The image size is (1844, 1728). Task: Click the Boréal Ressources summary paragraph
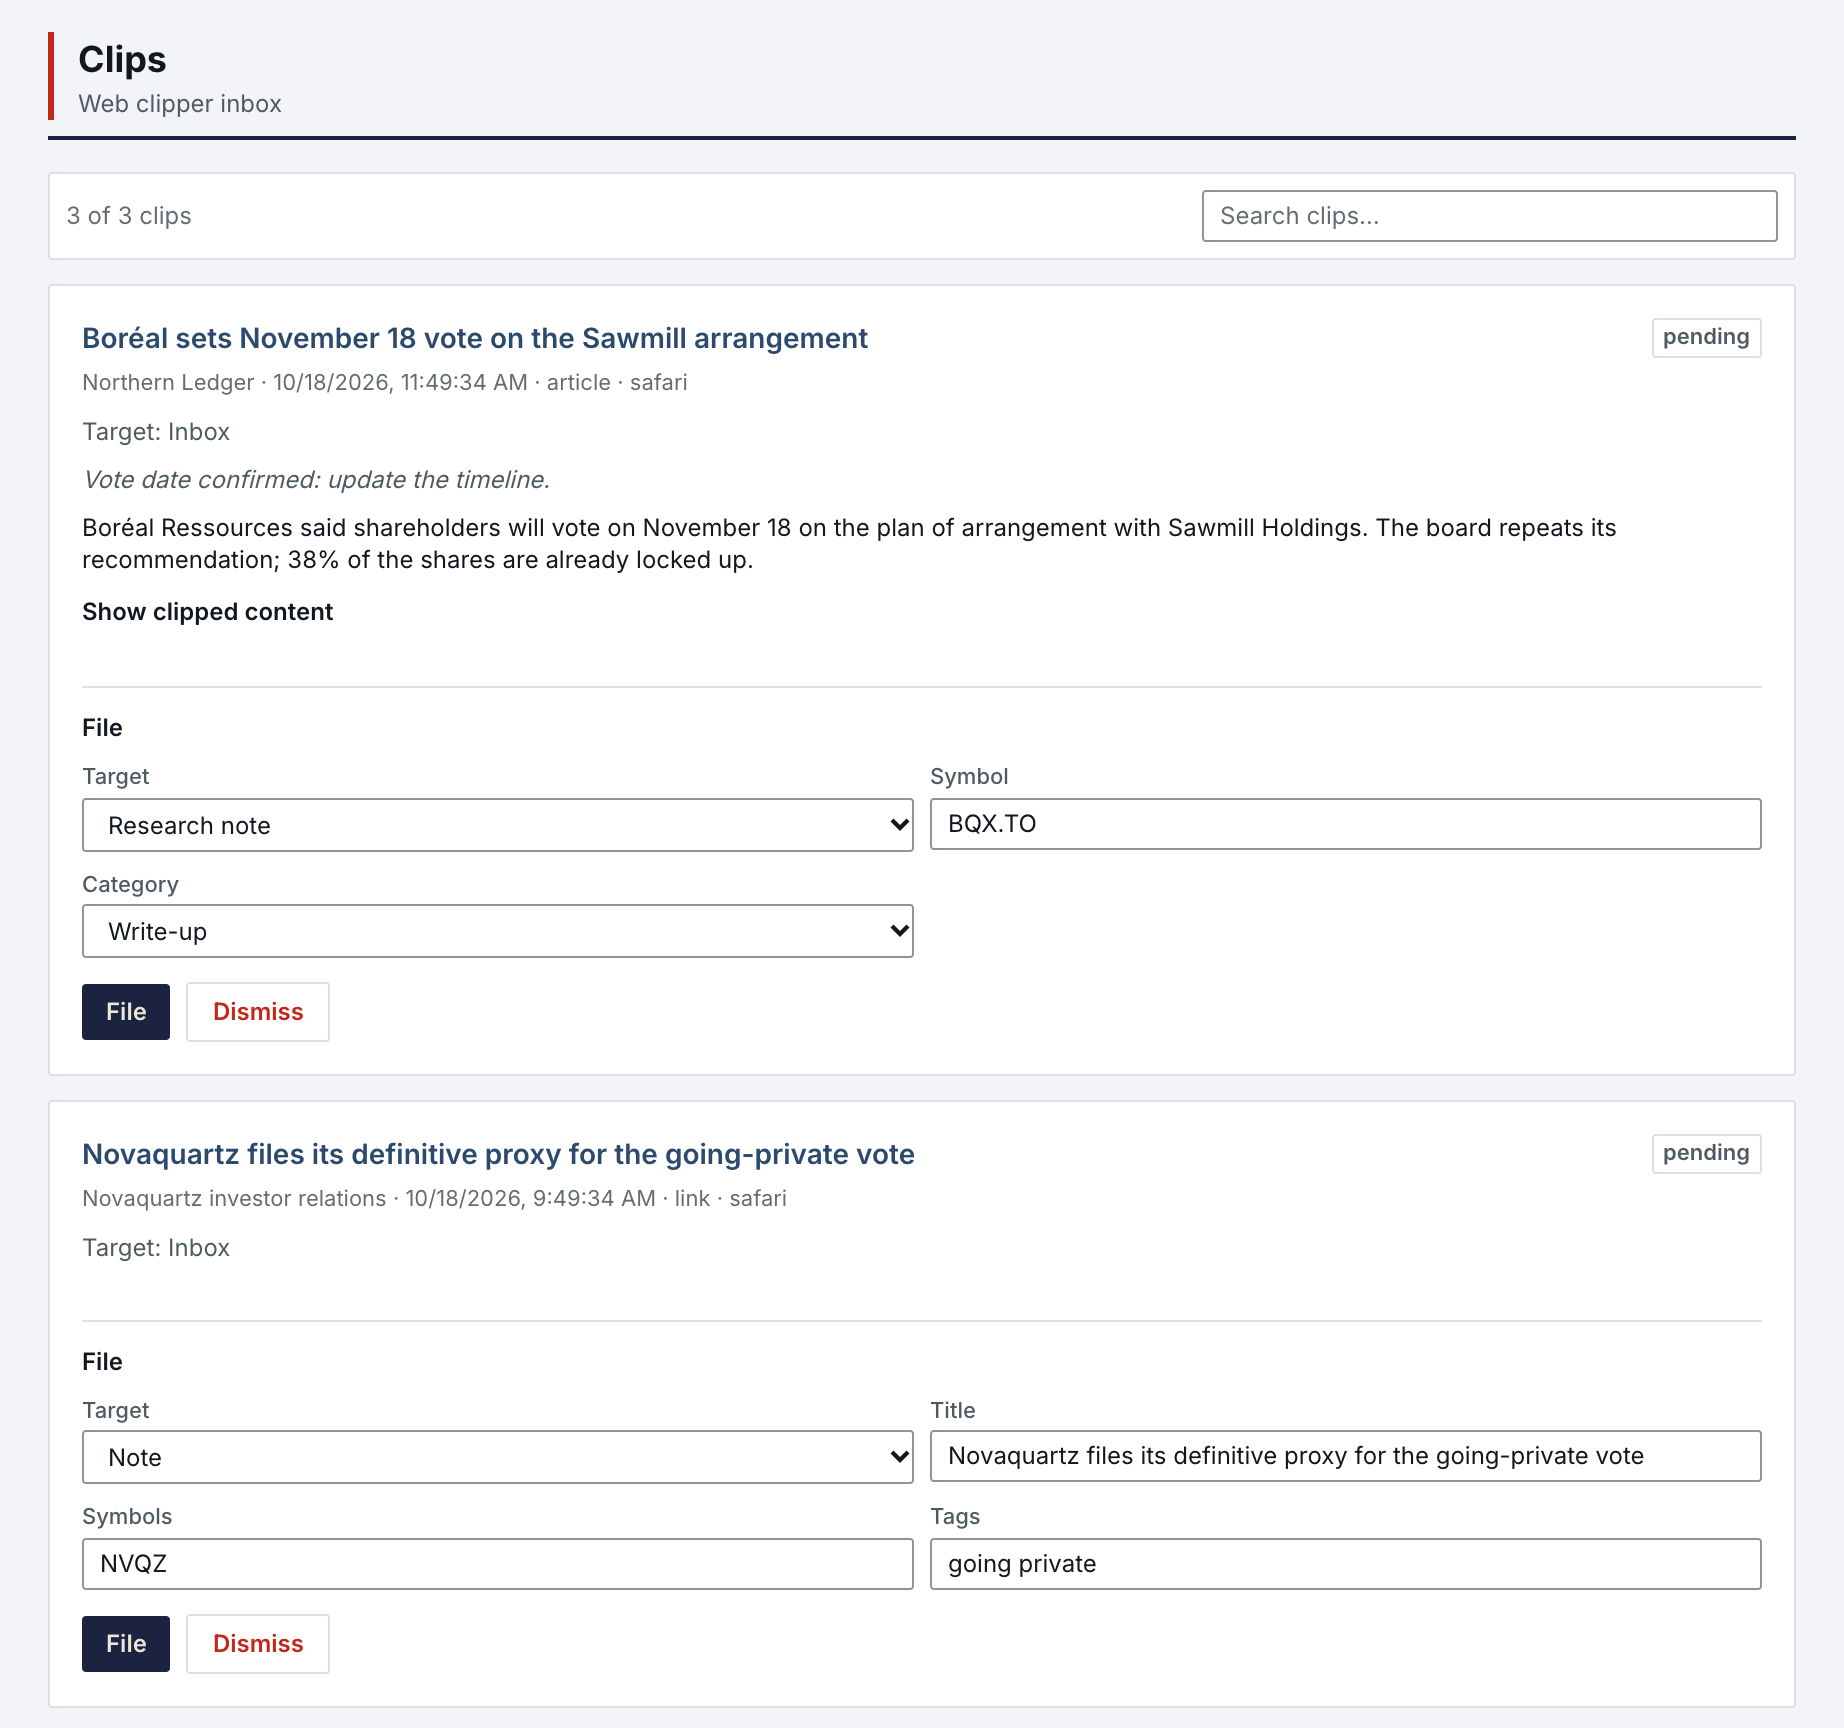[849, 544]
